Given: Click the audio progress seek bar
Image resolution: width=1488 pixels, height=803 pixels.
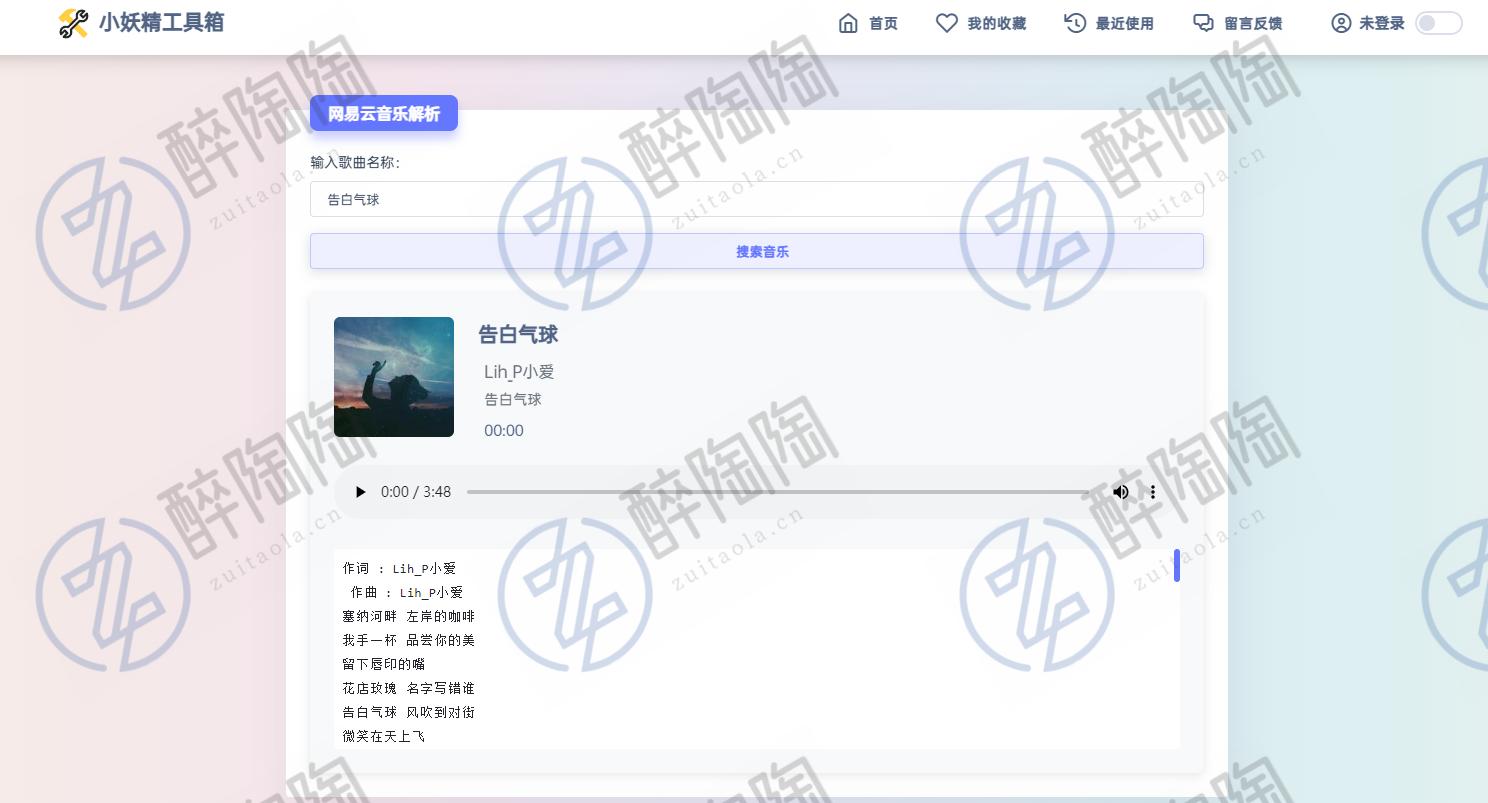Looking at the screenshot, I should tap(780, 492).
